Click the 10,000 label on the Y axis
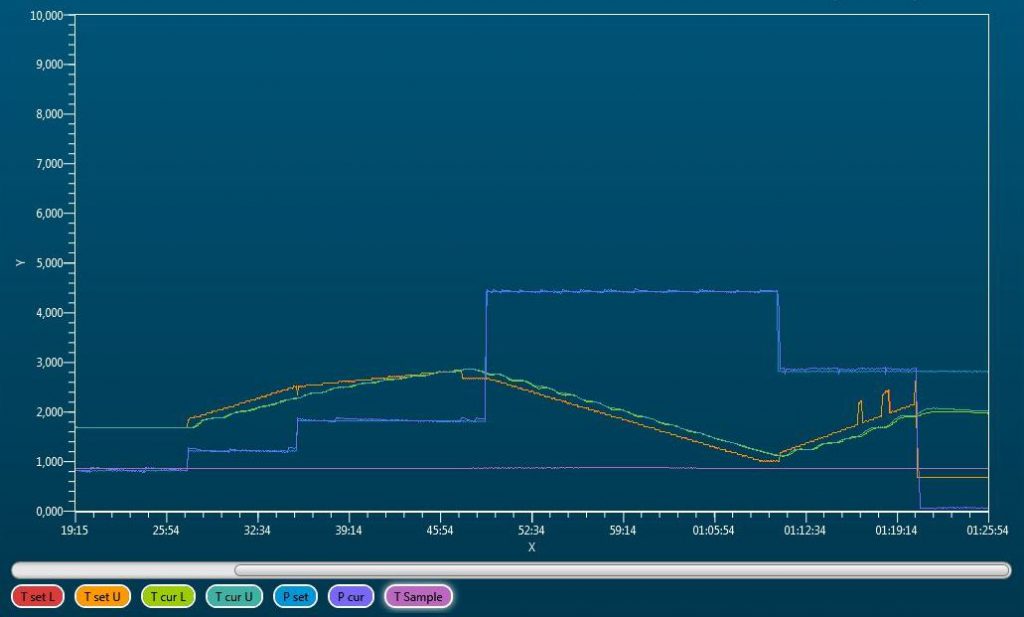The width and height of the screenshot is (1024, 617). pyautogui.click(x=47, y=16)
